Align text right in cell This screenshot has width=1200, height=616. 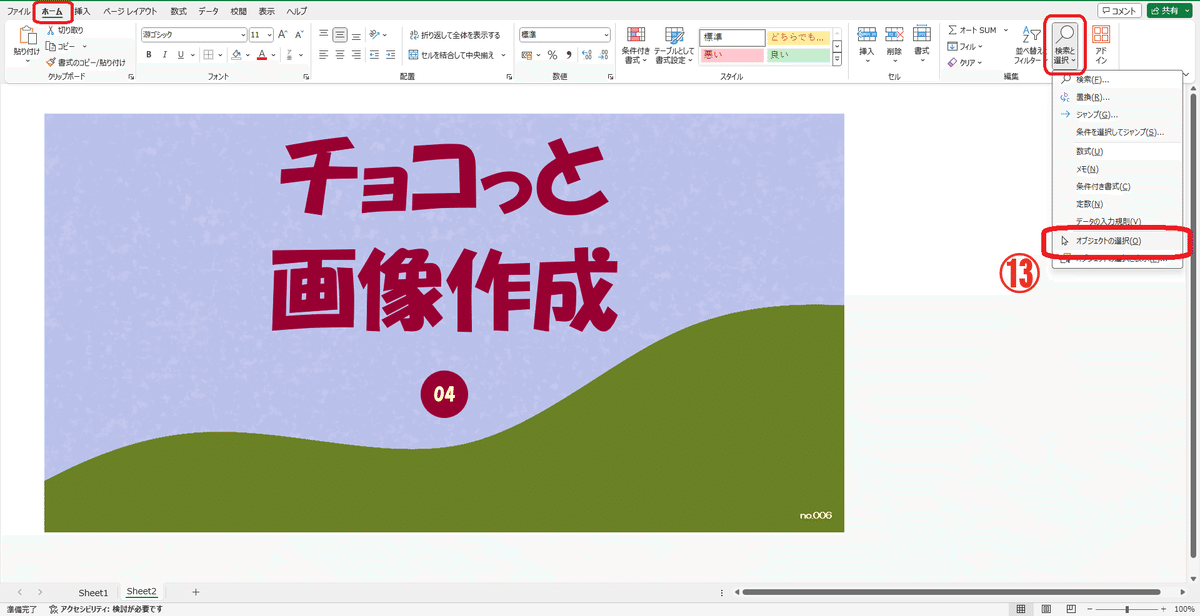[x=356, y=55]
